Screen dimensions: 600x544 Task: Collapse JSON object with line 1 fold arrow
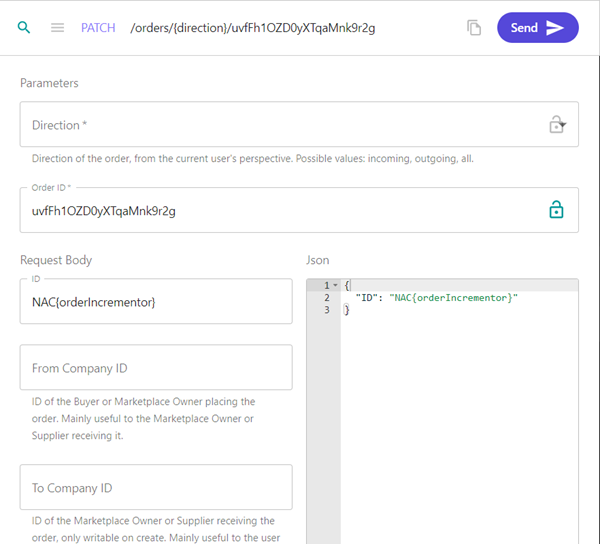pyautogui.click(x=335, y=285)
